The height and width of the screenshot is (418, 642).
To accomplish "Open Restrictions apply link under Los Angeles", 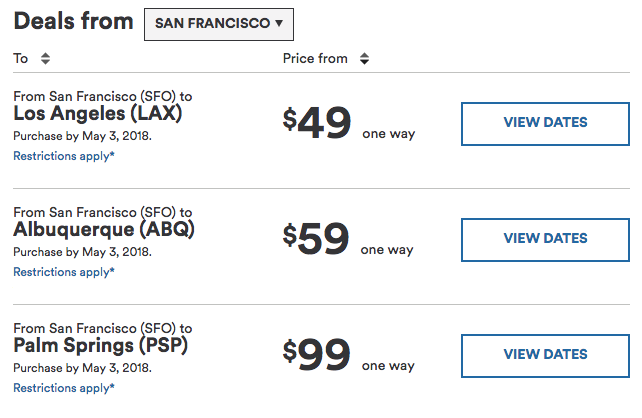I will coord(64,156).
